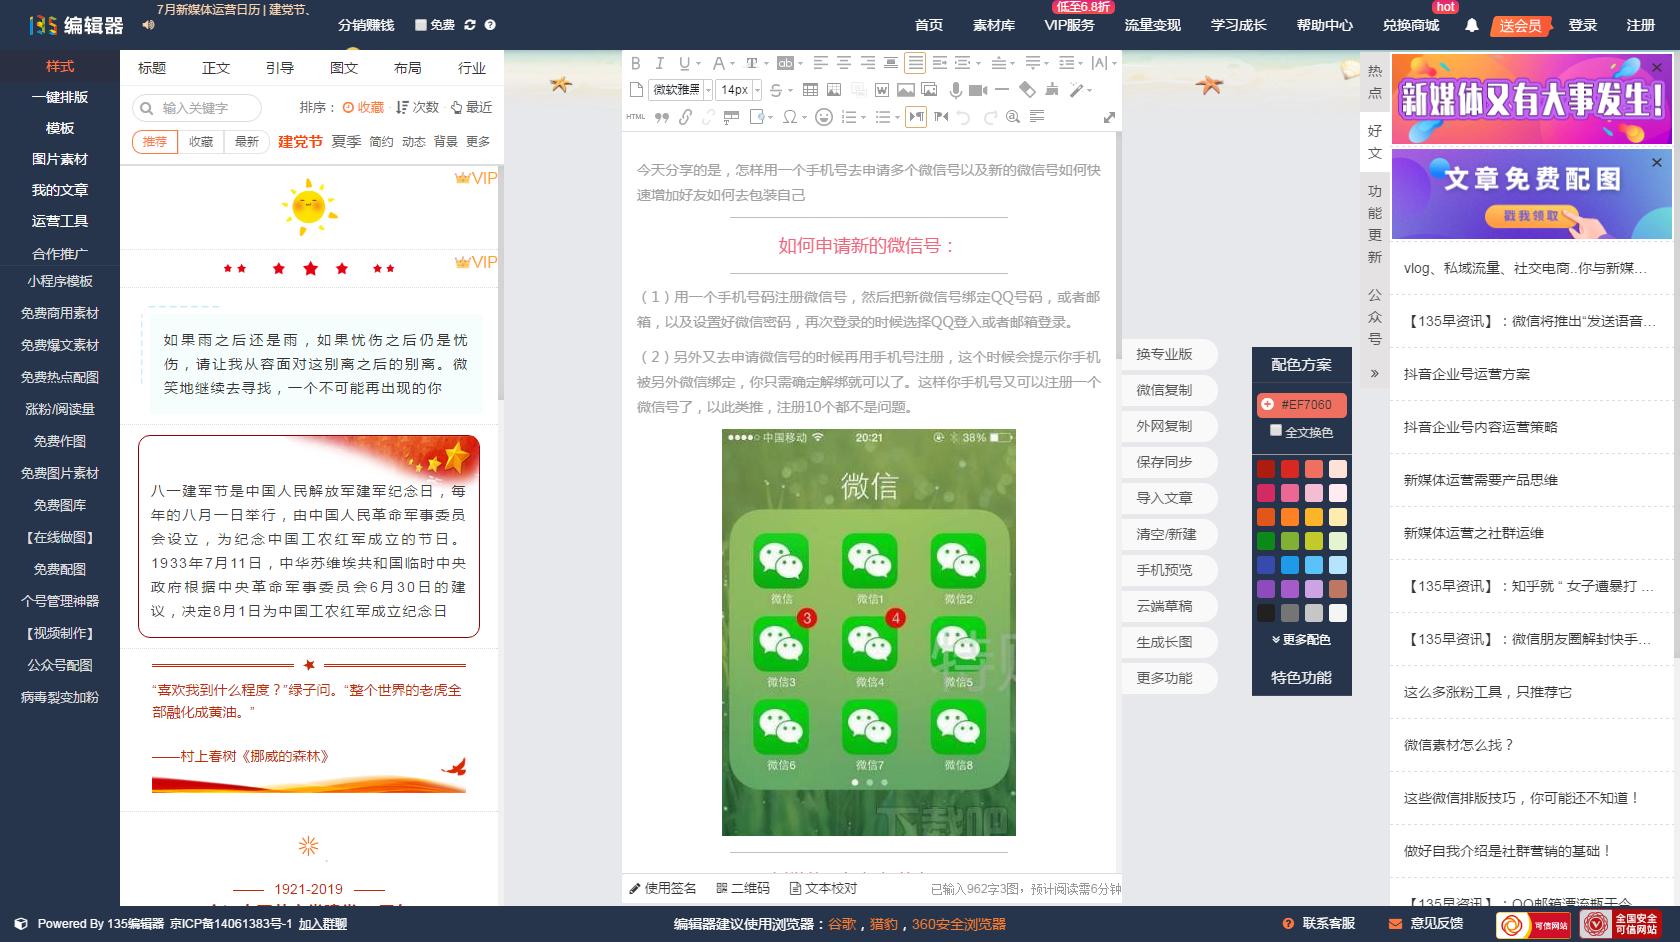Open the emoji picker in the toolbar
Viewport: 1680px width, 942px height.
[823, 117]
